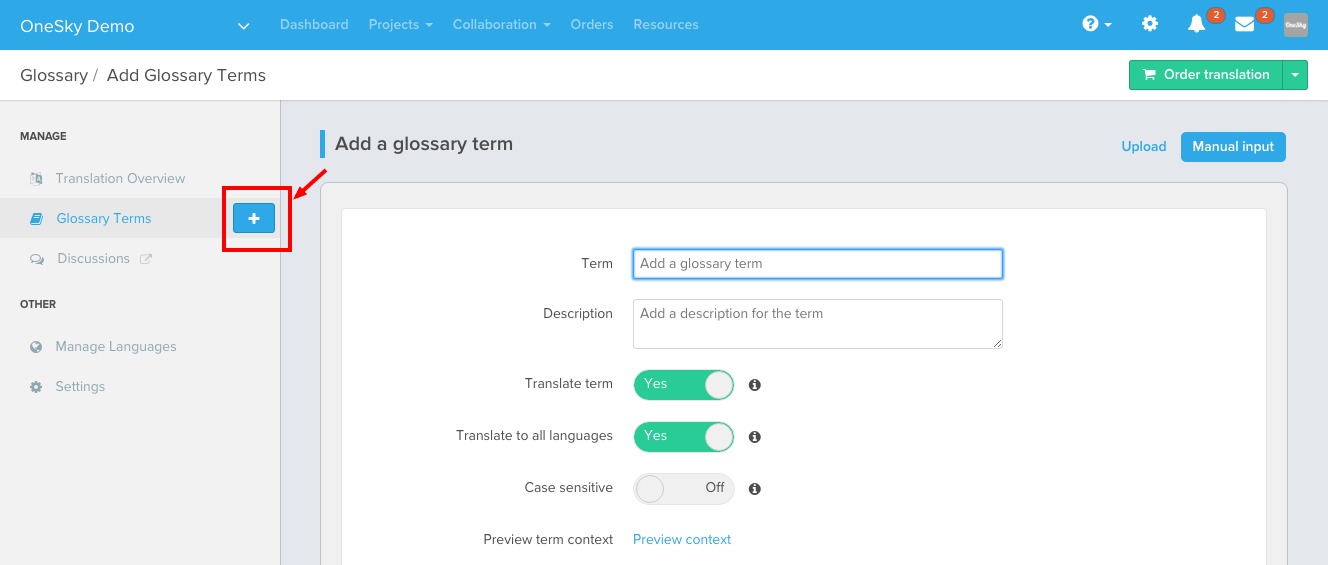This screenshot has height=565, width=1328.
Task: Toggle the Translate term switch
Action: [x=684, y=384]
